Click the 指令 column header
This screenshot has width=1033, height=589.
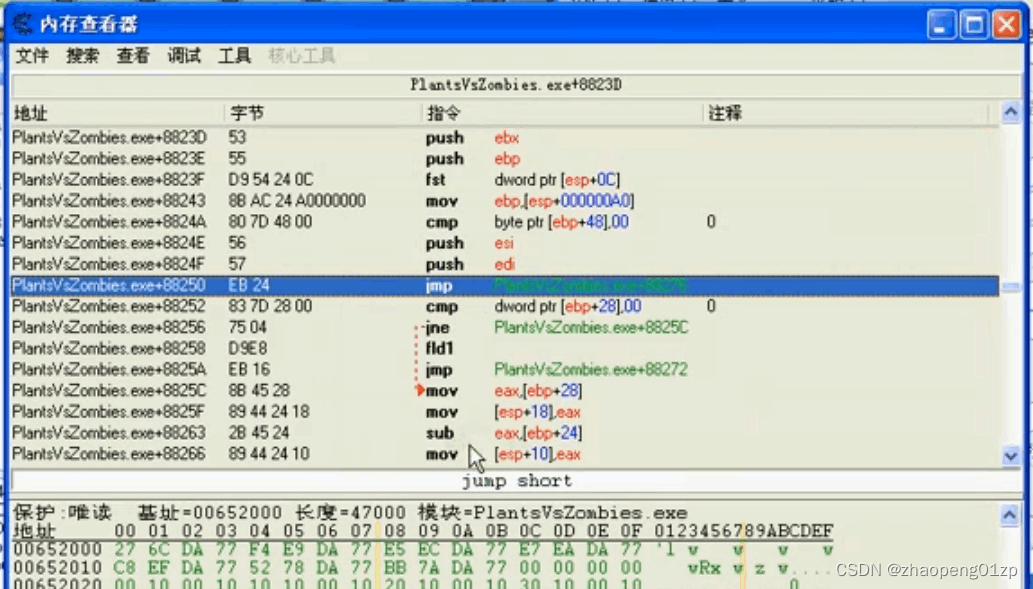[x=563, y=113]
